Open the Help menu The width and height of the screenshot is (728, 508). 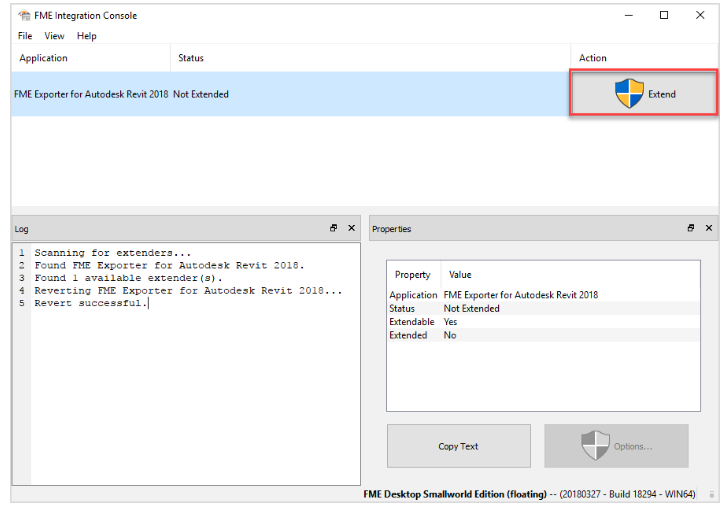tap(87, 36)
